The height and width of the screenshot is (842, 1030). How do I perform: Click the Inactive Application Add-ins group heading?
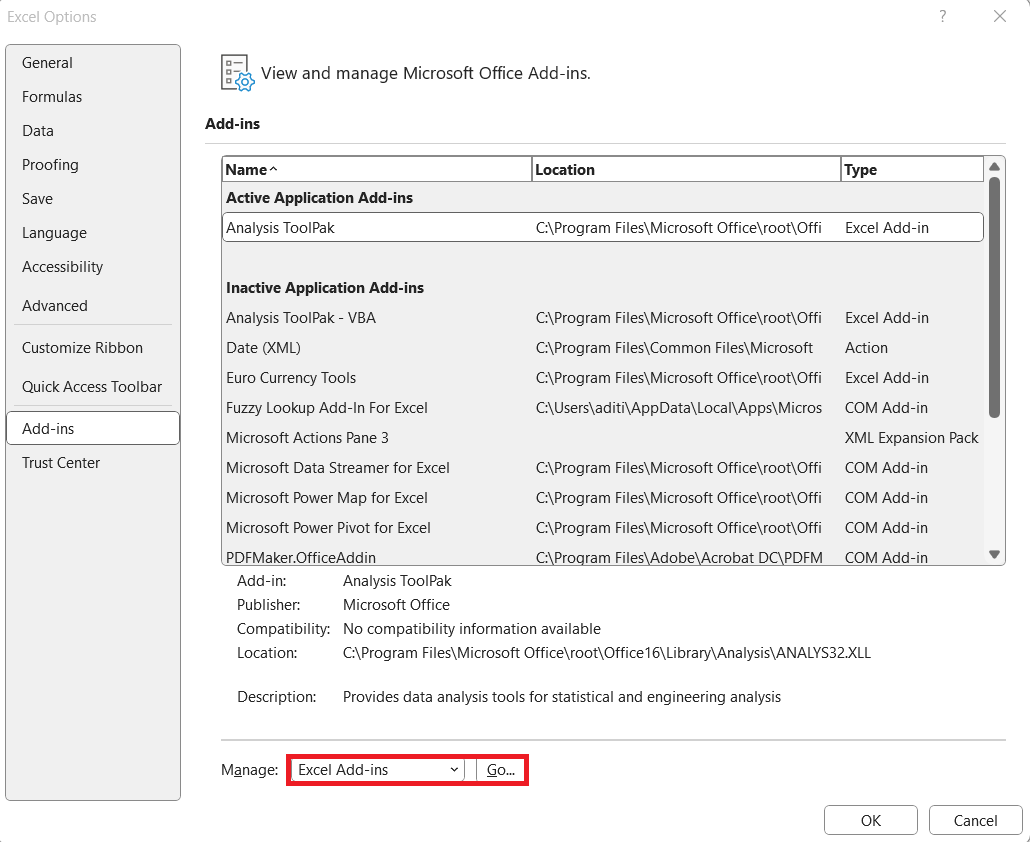click(325, 288)
